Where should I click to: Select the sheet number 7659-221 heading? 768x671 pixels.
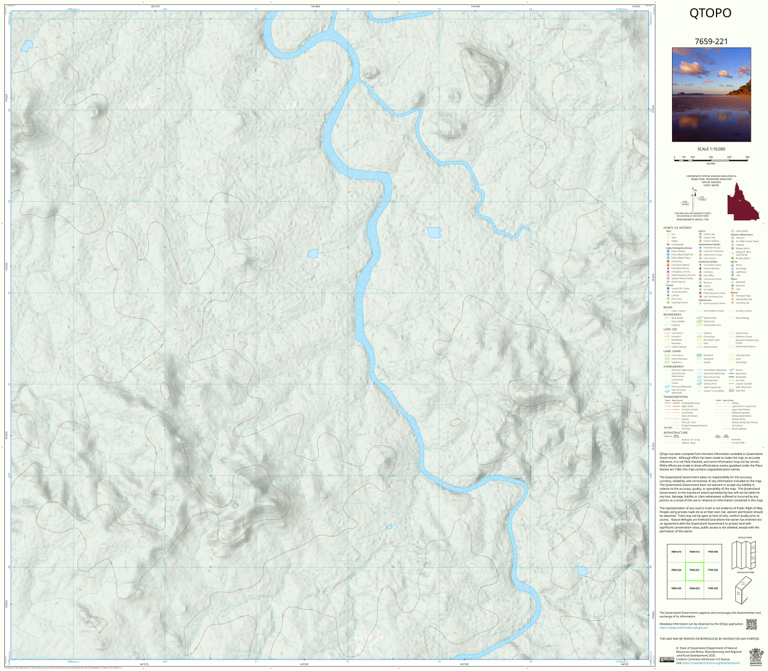click(x=711, y=42)
